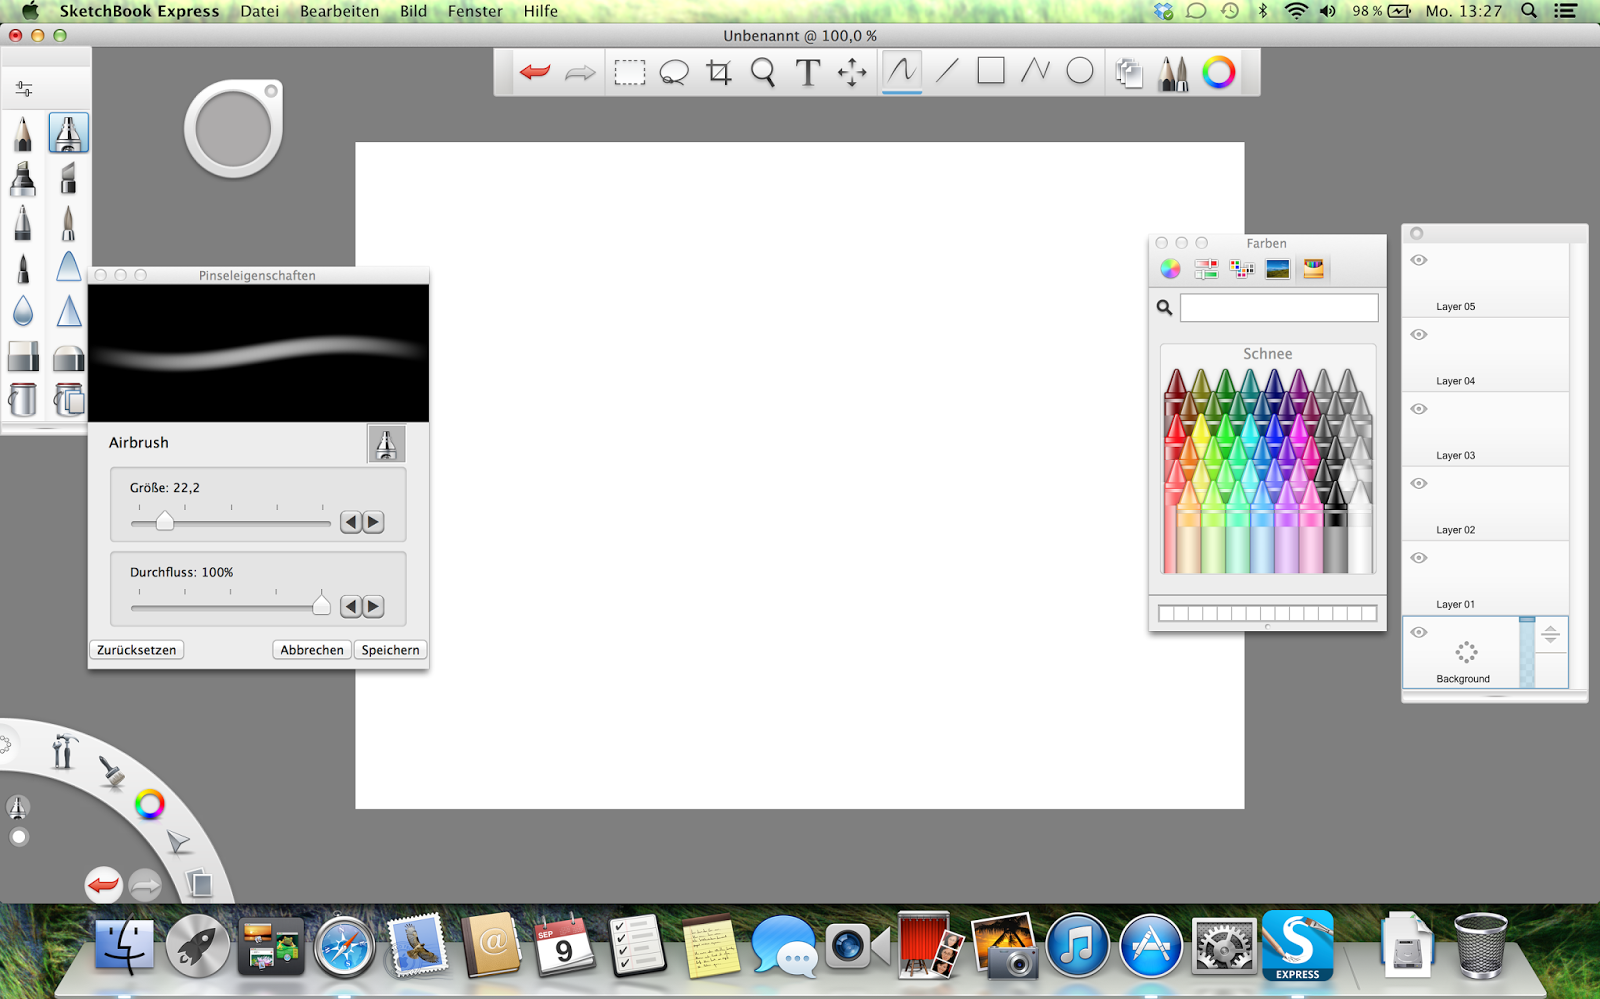Open the lagoon color wheel
This screenshot has height=999, width=1600.
click(149, 804)
